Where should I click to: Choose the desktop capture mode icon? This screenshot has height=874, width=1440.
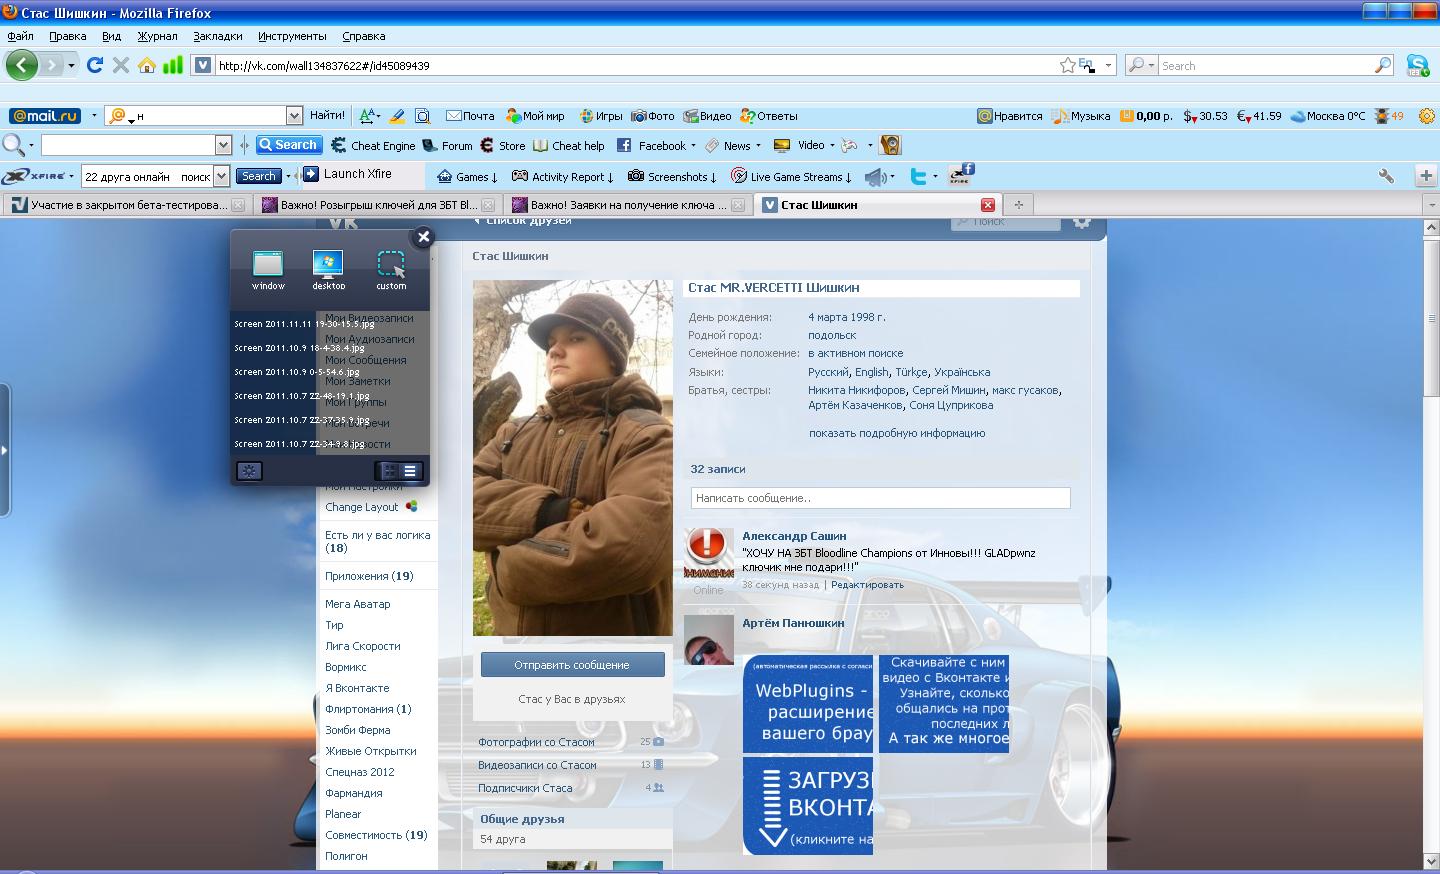coord(328,265)
